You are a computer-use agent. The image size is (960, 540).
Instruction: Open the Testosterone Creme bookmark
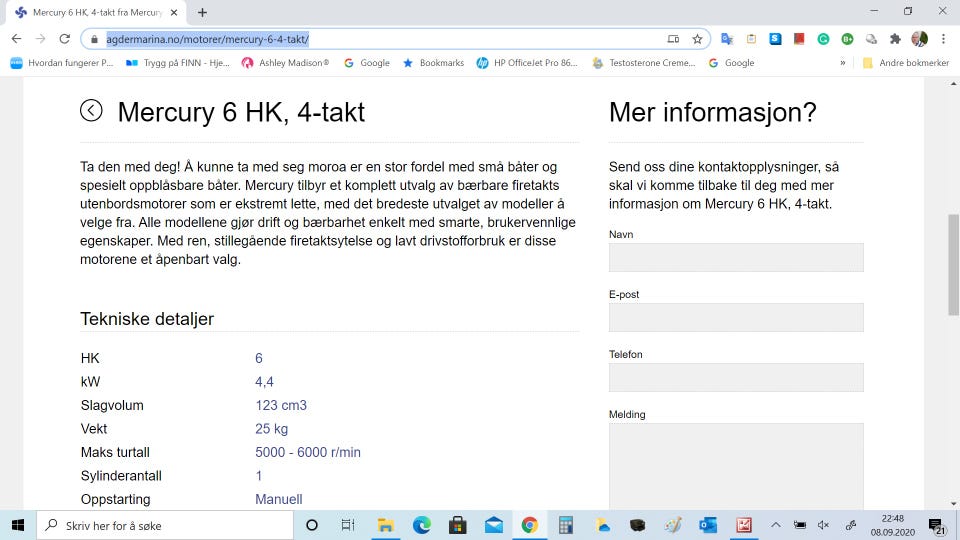coord(643,62)
